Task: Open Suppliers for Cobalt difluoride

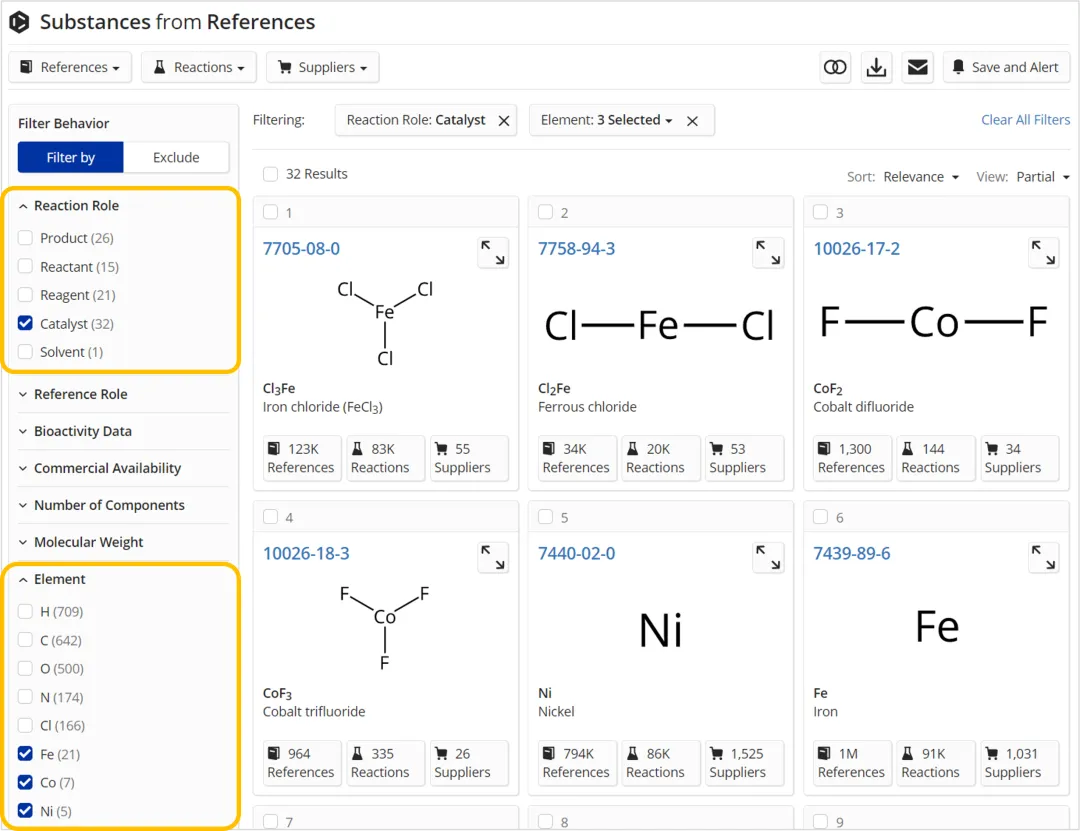Action: coord(1013,458)
